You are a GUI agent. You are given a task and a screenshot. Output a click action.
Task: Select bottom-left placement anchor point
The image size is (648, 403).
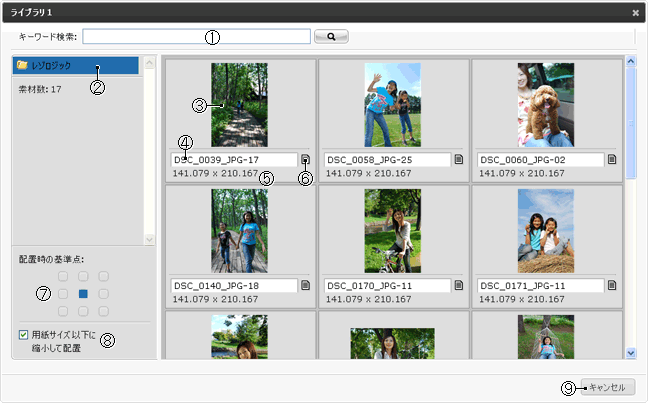(63, 311)
